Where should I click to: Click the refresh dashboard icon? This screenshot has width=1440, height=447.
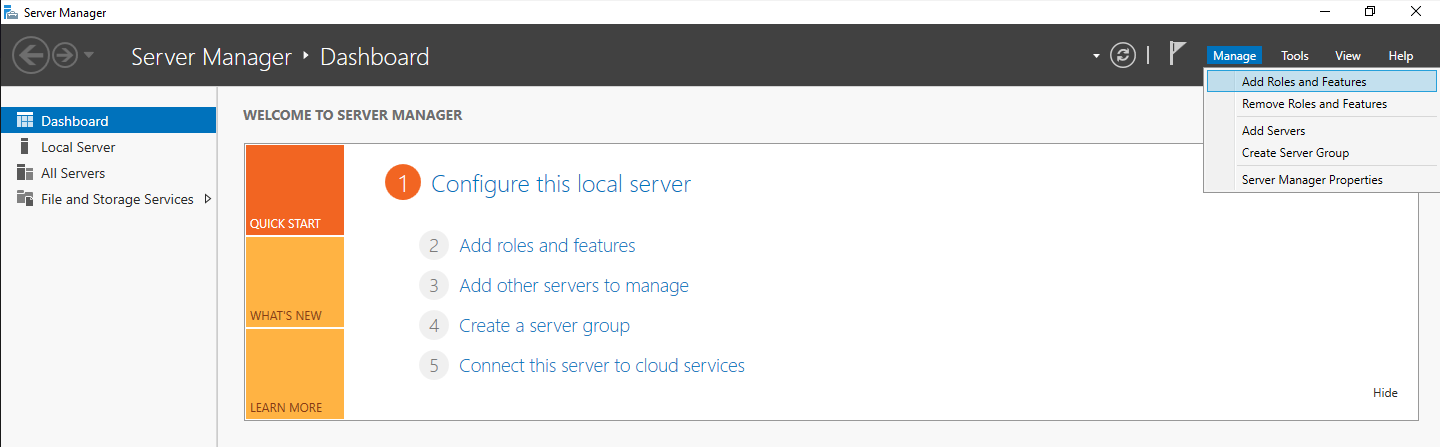pos(1123,56)
